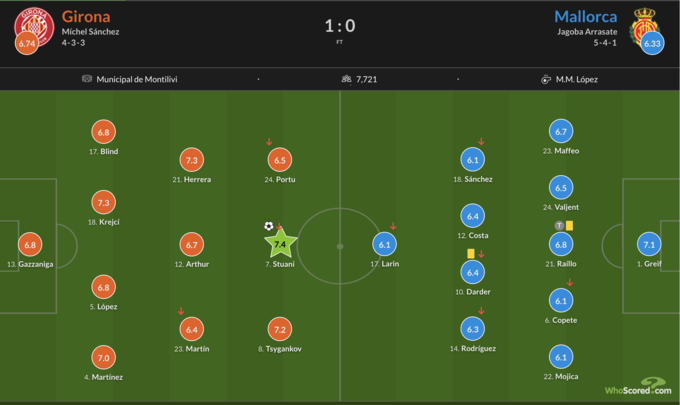Screen dimensions: 680x405
Task: Click the goal ball icon beside Stuani
Action: coord(268,226)
